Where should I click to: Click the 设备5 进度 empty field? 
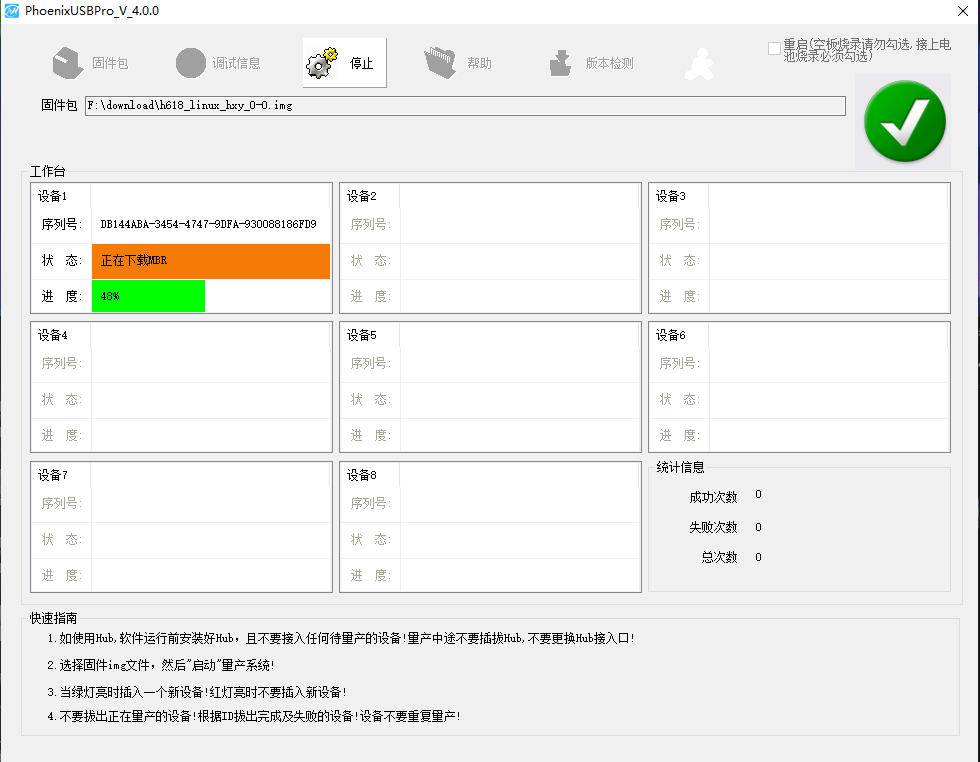pyautogui.click(x=518, y=435)
